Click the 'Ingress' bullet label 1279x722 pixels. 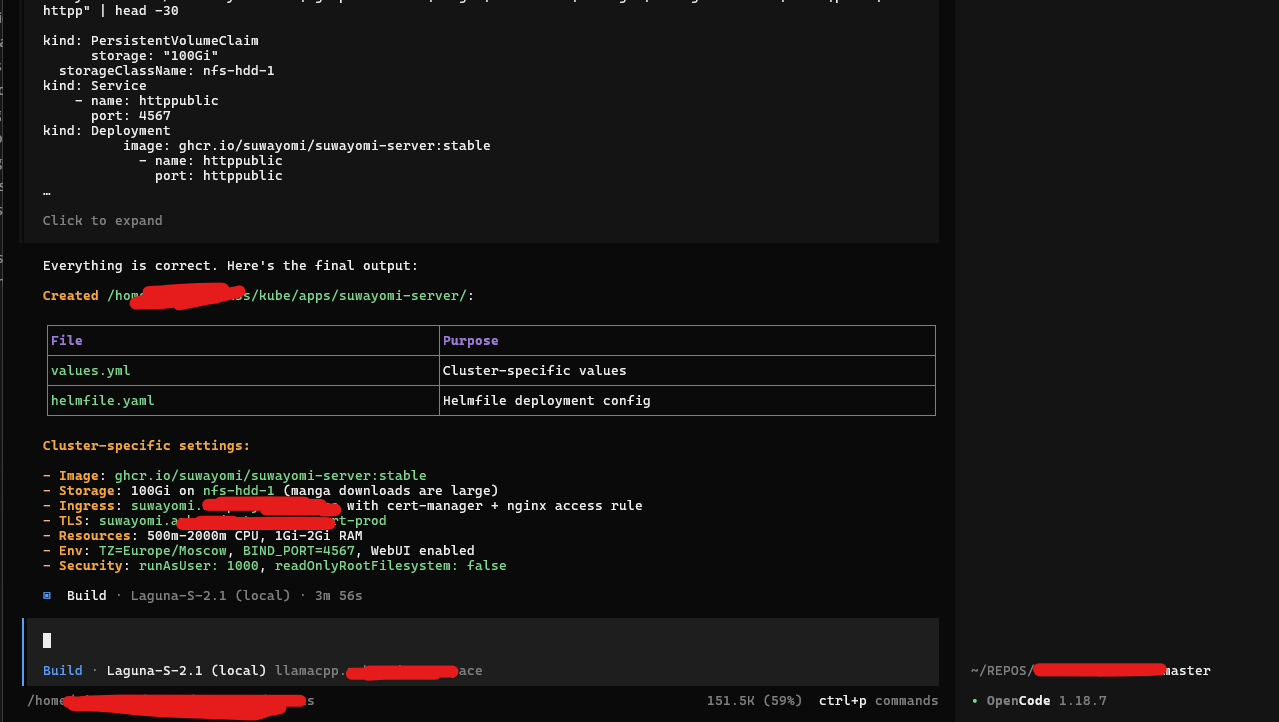point(87,506)
